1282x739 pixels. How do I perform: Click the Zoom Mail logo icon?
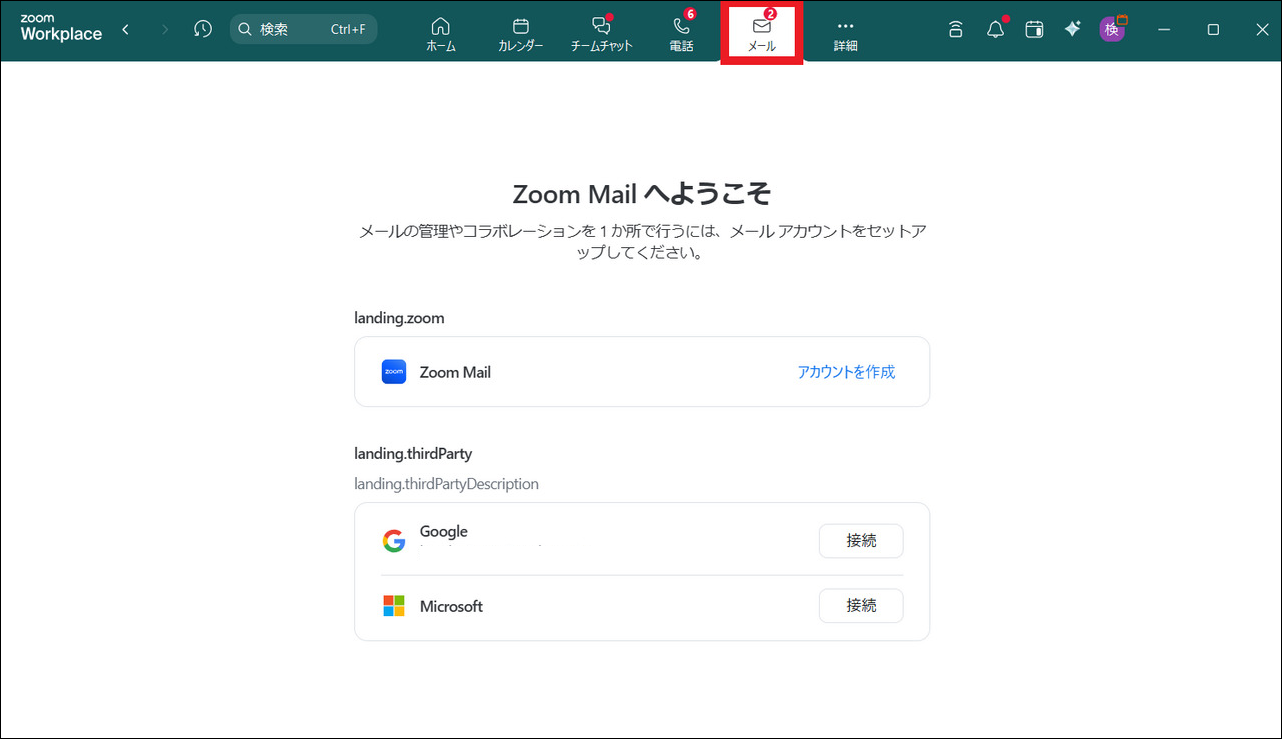(x=394, y=372)
